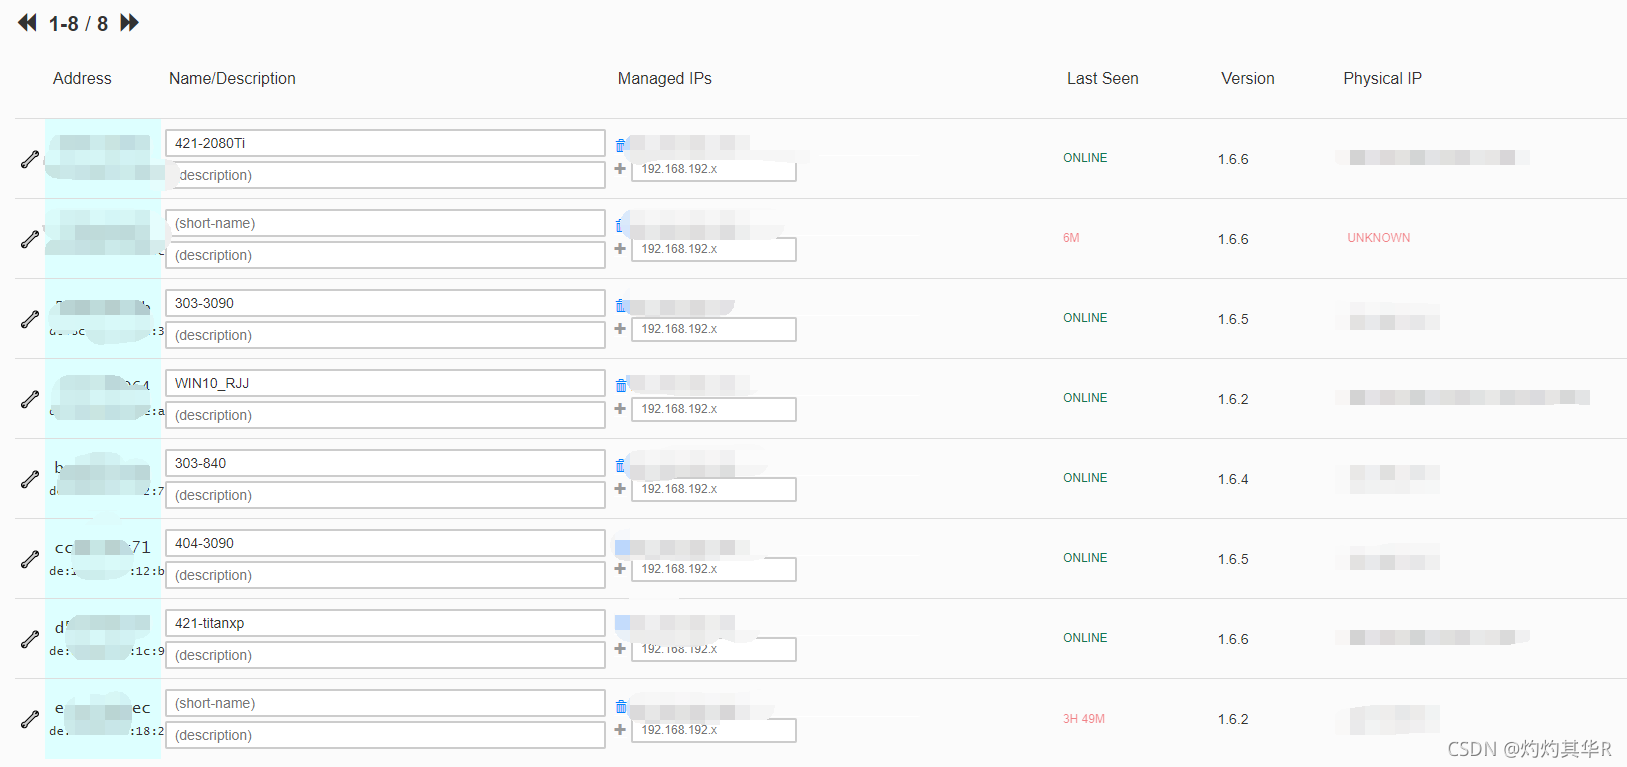1627x767 pixels.
Task: Click description field in the 3H 49M row
Action: point(385,735)
